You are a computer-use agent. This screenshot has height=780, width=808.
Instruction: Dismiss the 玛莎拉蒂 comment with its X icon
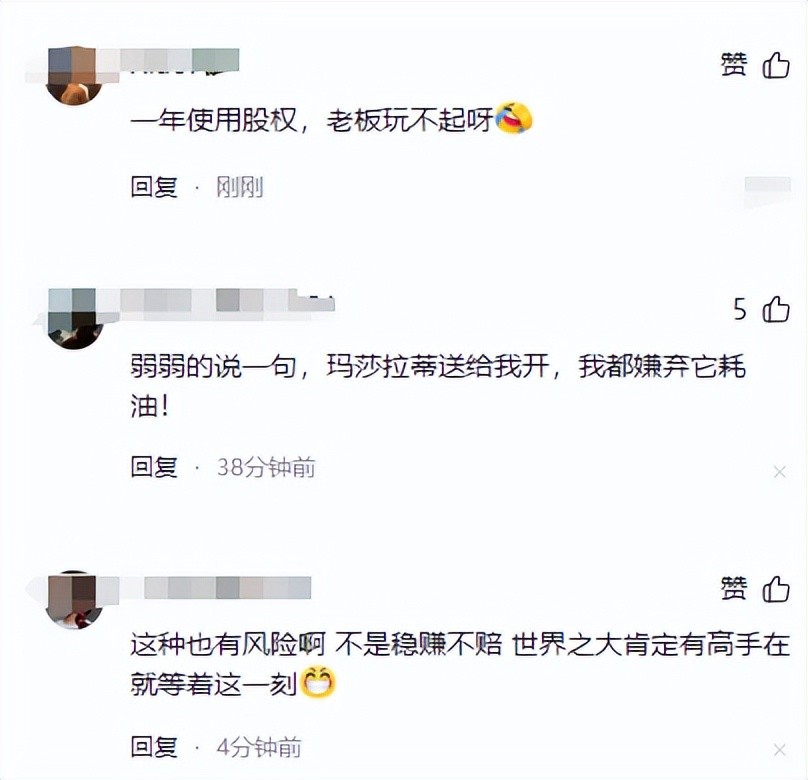[780, 471]
